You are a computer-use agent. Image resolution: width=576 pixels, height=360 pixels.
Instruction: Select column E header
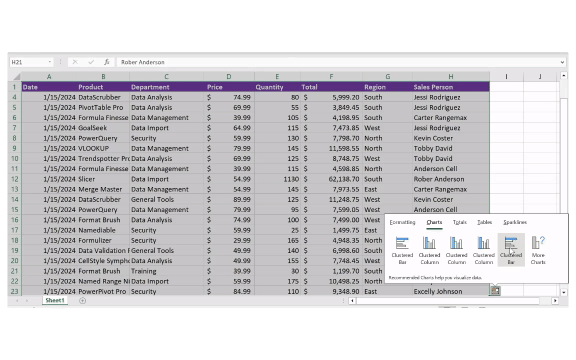(277, 77)
